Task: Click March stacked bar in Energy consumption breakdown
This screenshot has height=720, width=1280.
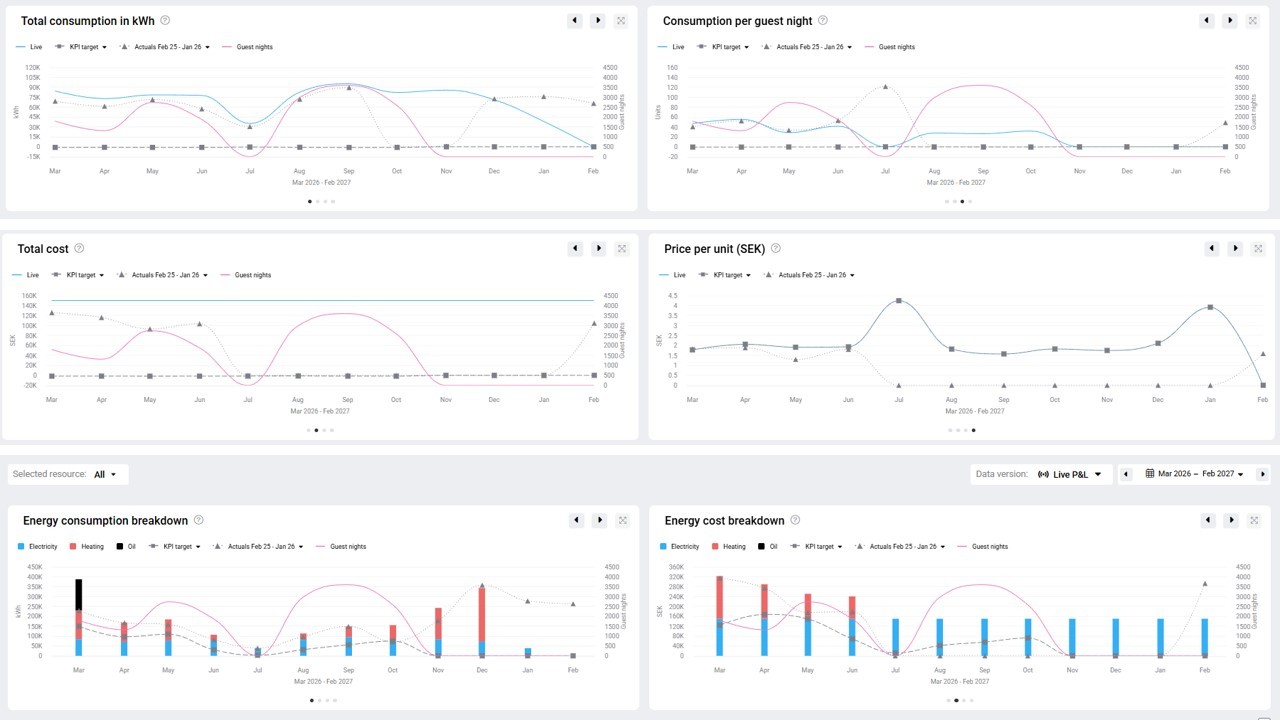Action: (78, 617)
